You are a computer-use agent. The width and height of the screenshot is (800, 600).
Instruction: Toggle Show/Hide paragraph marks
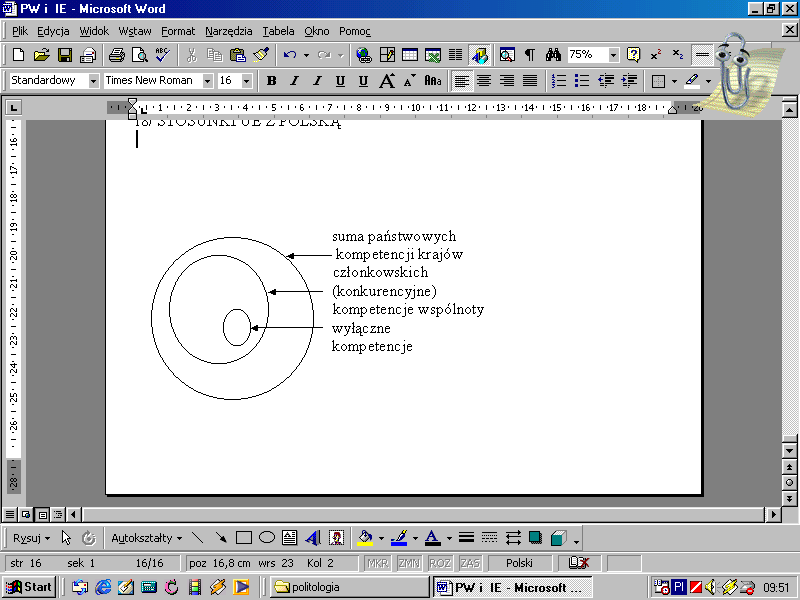coord(531,56)
